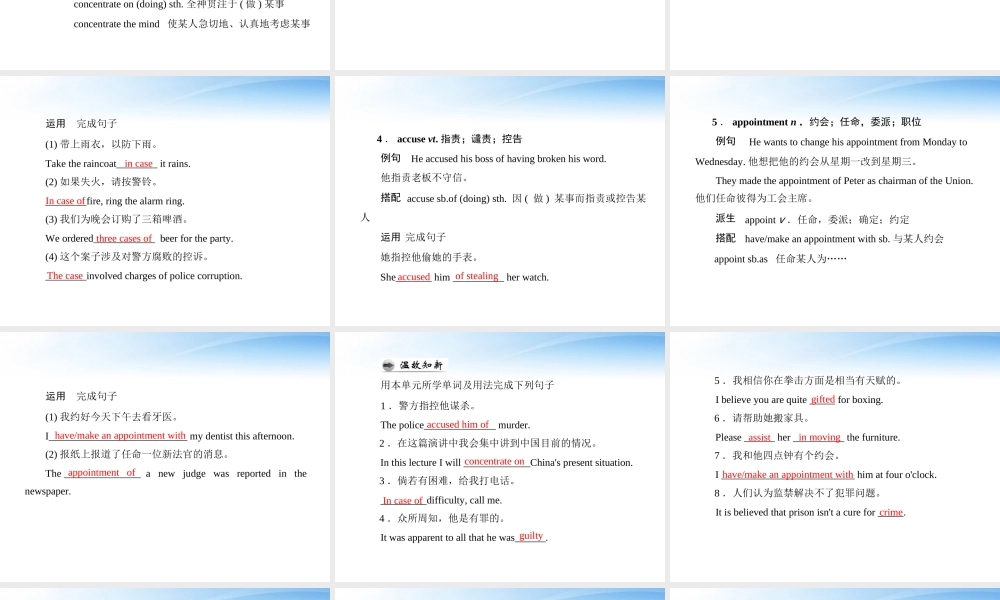Click '派生 appoint v.' derivative line
Viewport: 1000px width, 600px height.
pos(812,219)
